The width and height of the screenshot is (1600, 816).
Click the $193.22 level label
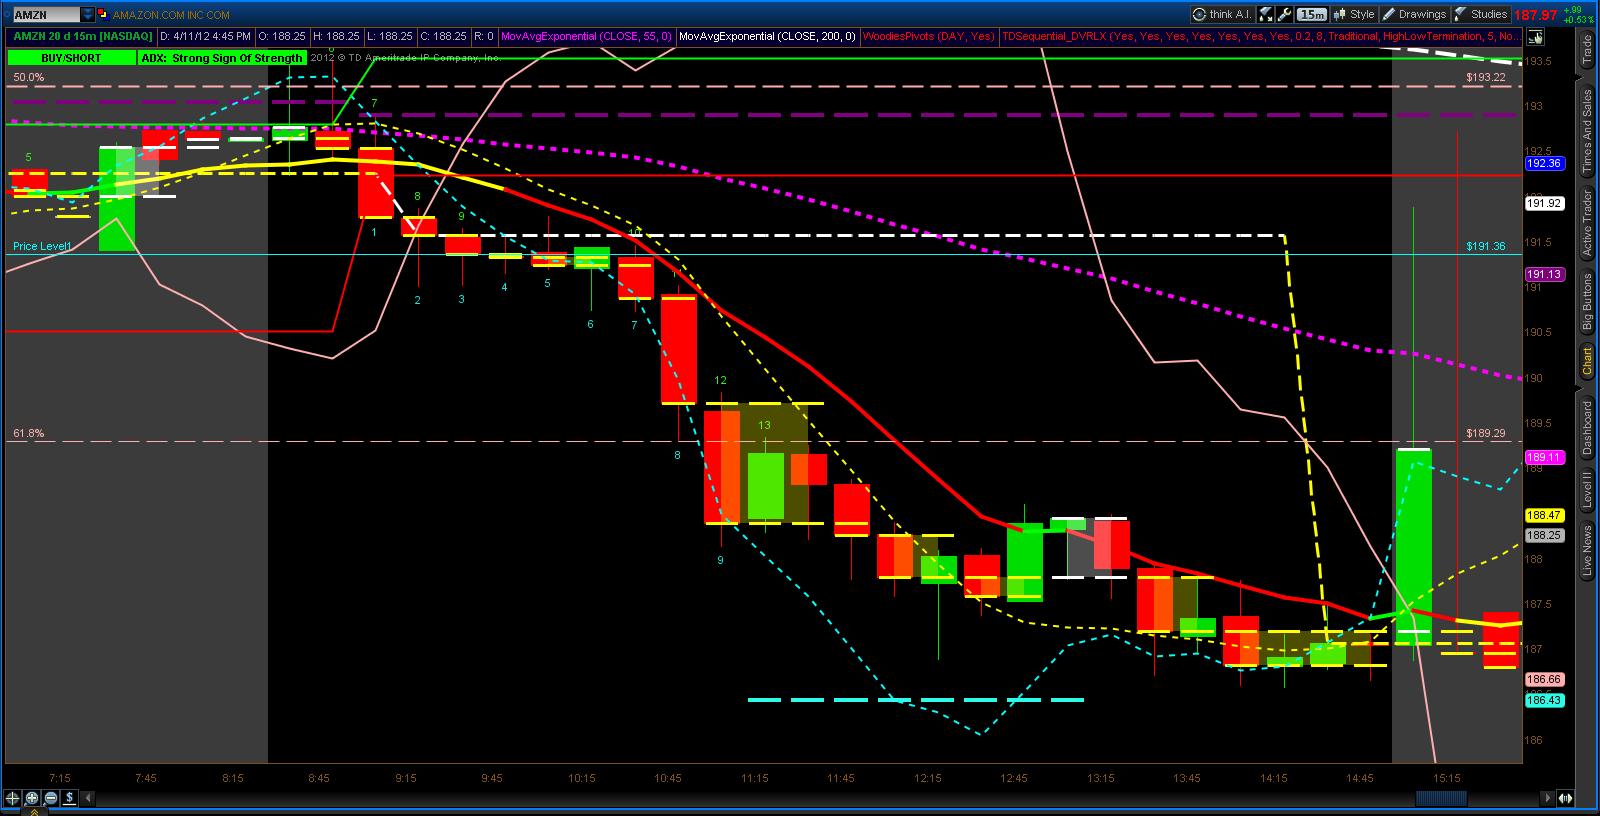[x=1485, y=77]
